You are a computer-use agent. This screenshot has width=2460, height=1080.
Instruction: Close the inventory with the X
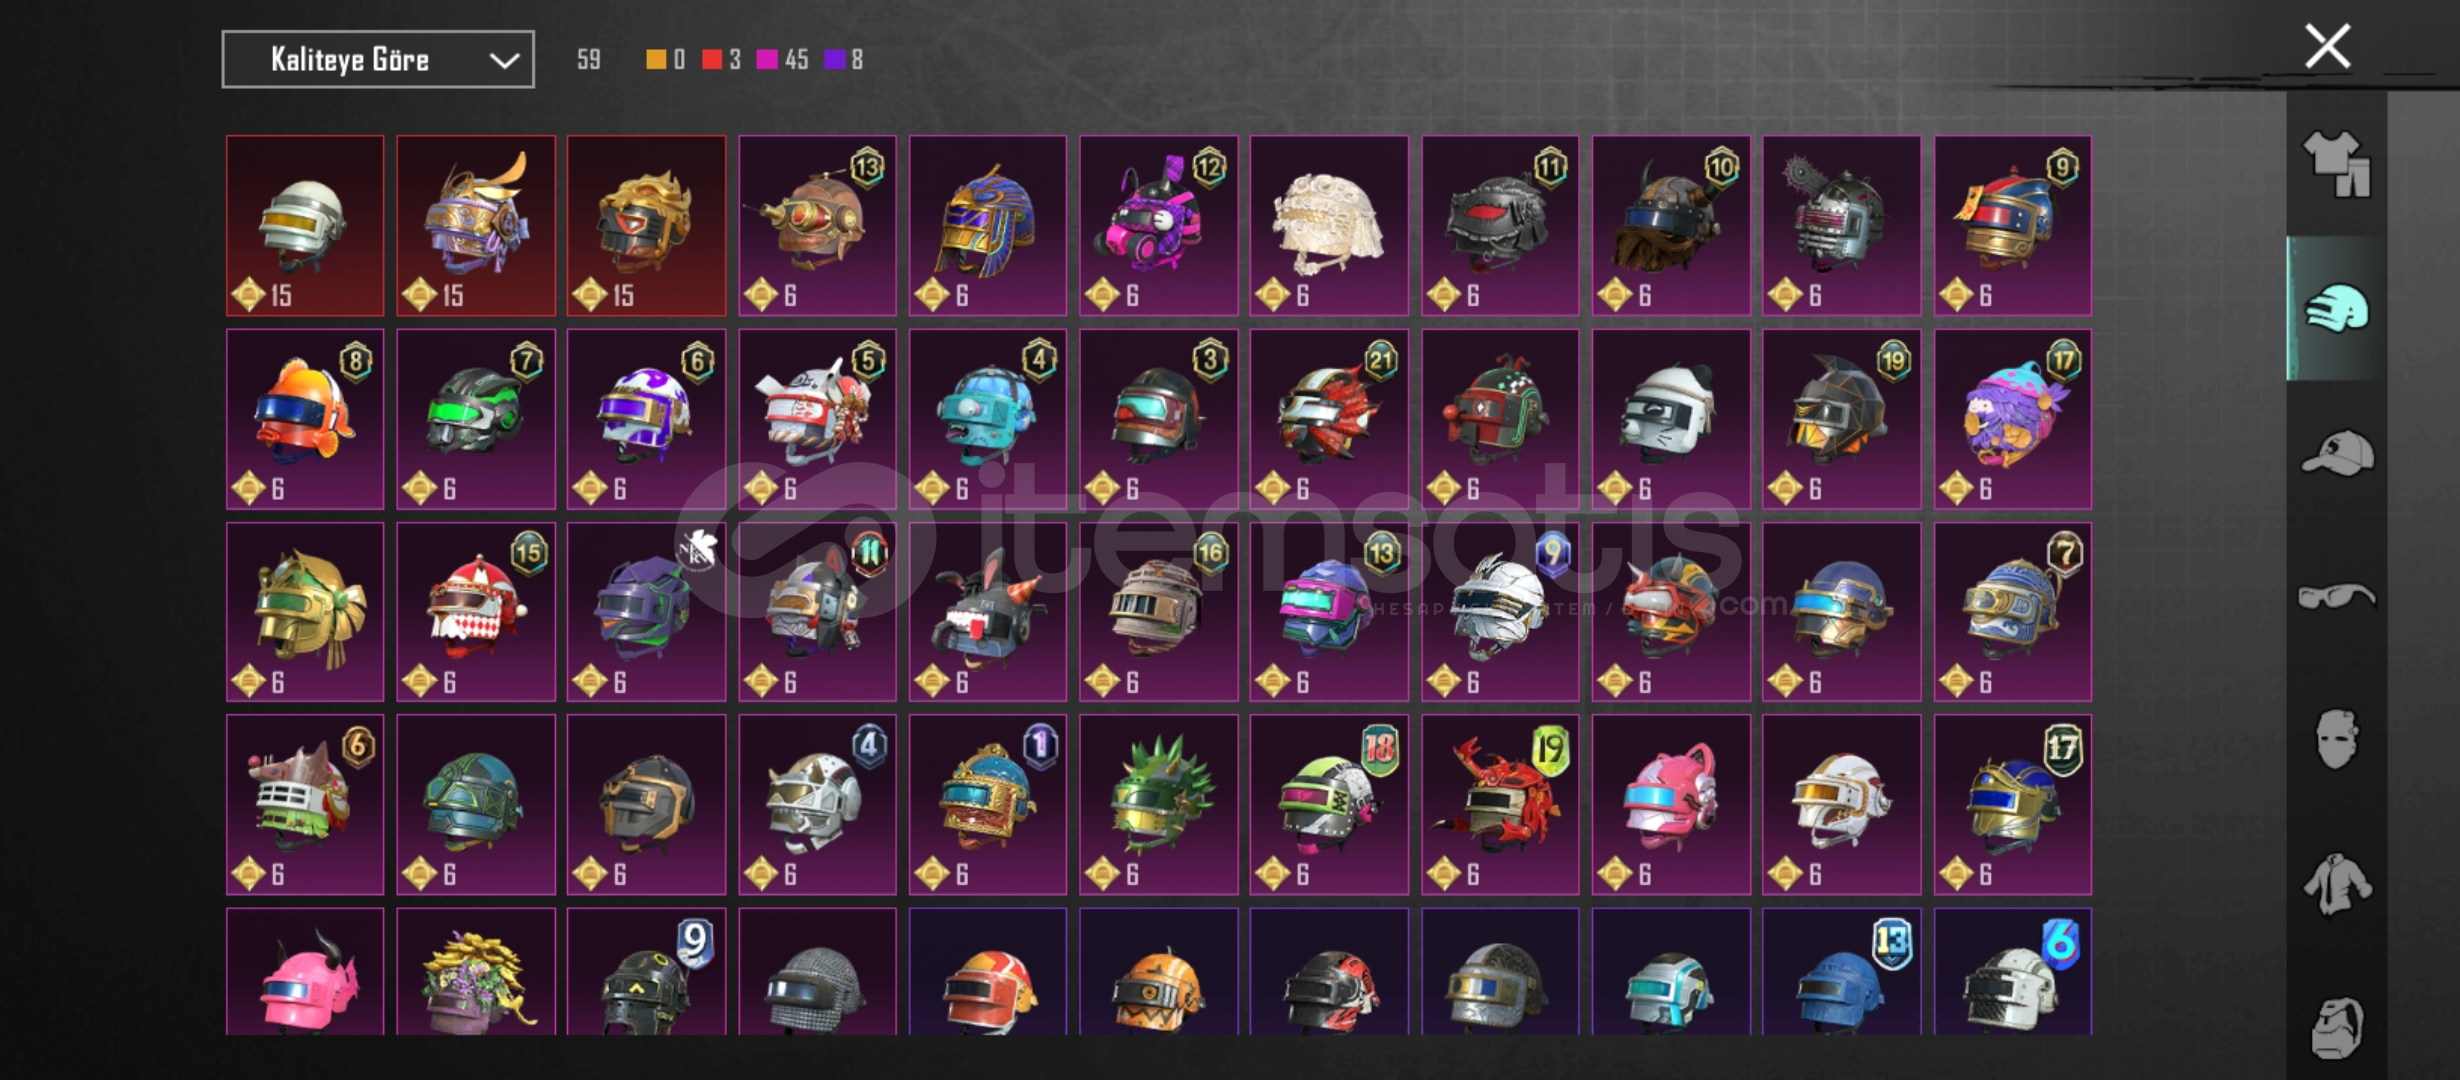pos(2327,46)
